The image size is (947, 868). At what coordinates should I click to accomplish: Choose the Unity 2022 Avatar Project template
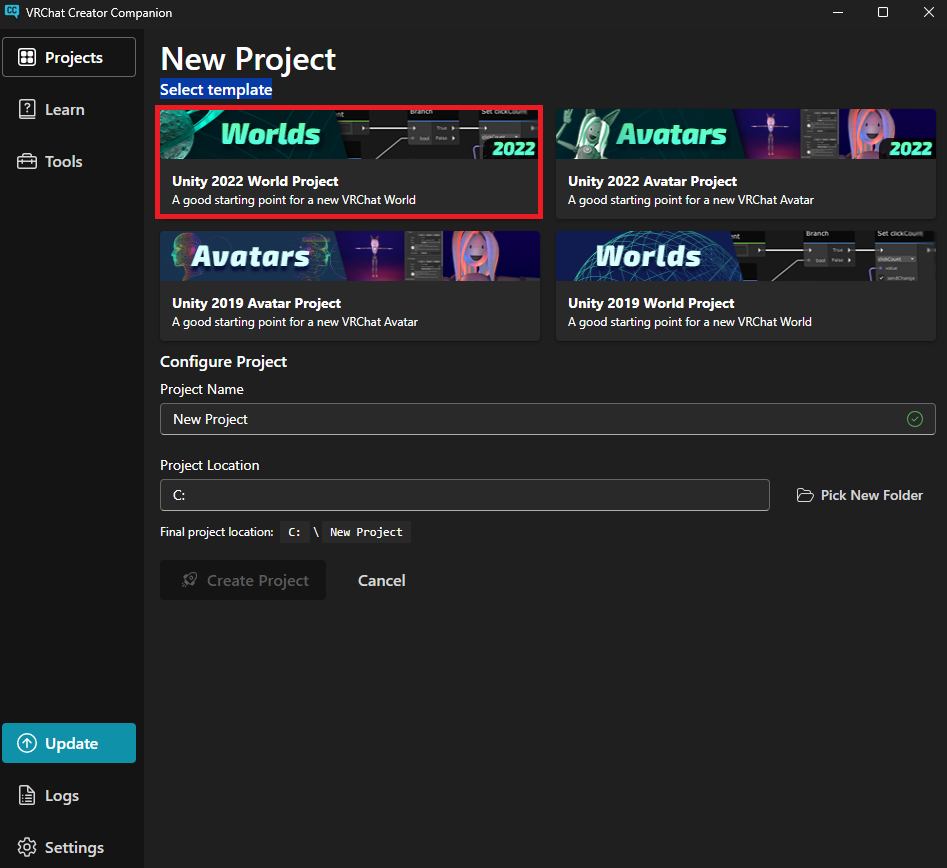coord(745,162)
